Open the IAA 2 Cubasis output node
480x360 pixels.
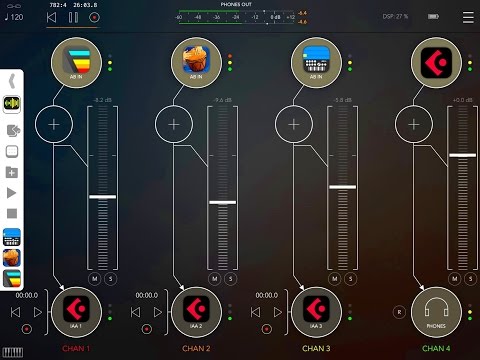click(196, 312)
